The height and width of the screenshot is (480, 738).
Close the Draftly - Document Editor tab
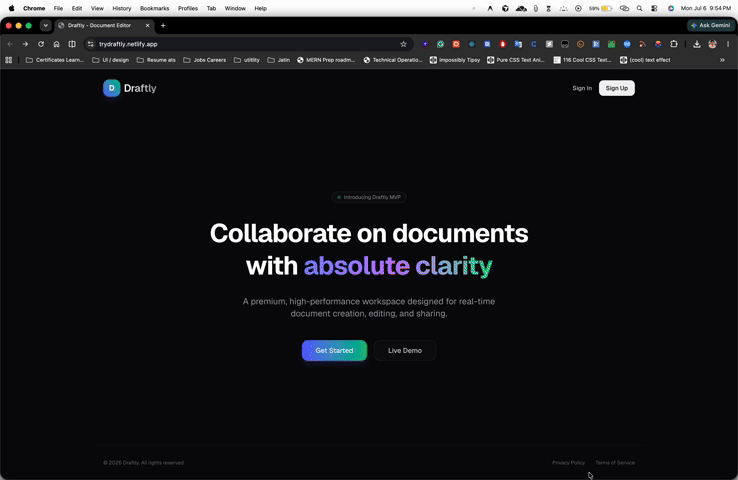(x=147, y=25)
